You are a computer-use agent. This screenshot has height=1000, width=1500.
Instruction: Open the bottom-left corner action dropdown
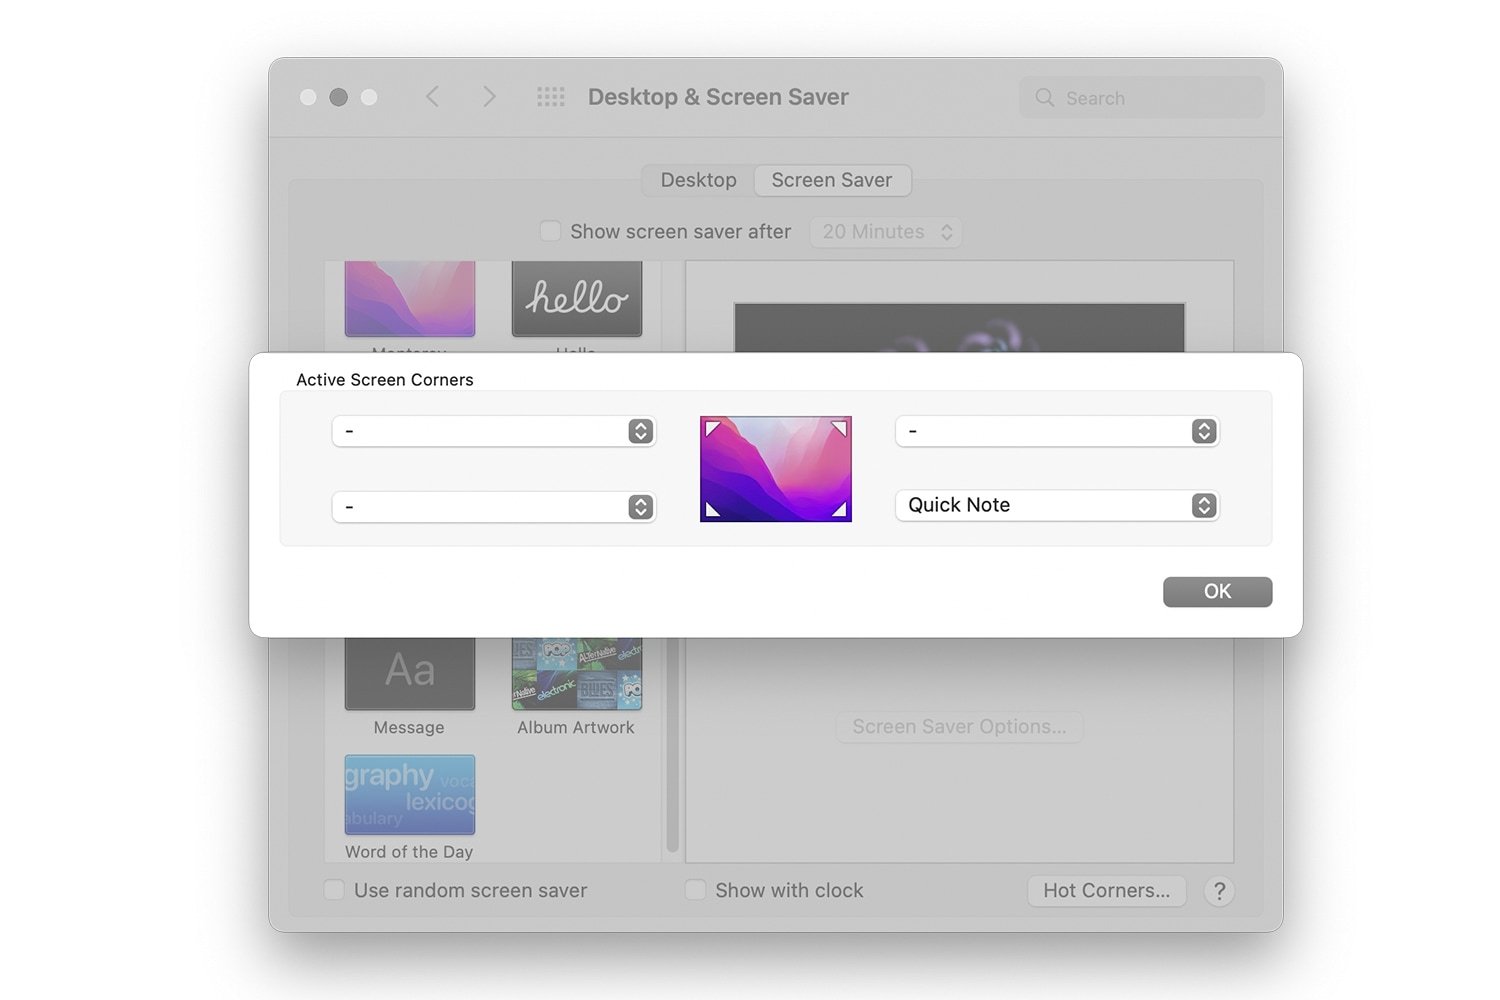[x=494, y=507]
